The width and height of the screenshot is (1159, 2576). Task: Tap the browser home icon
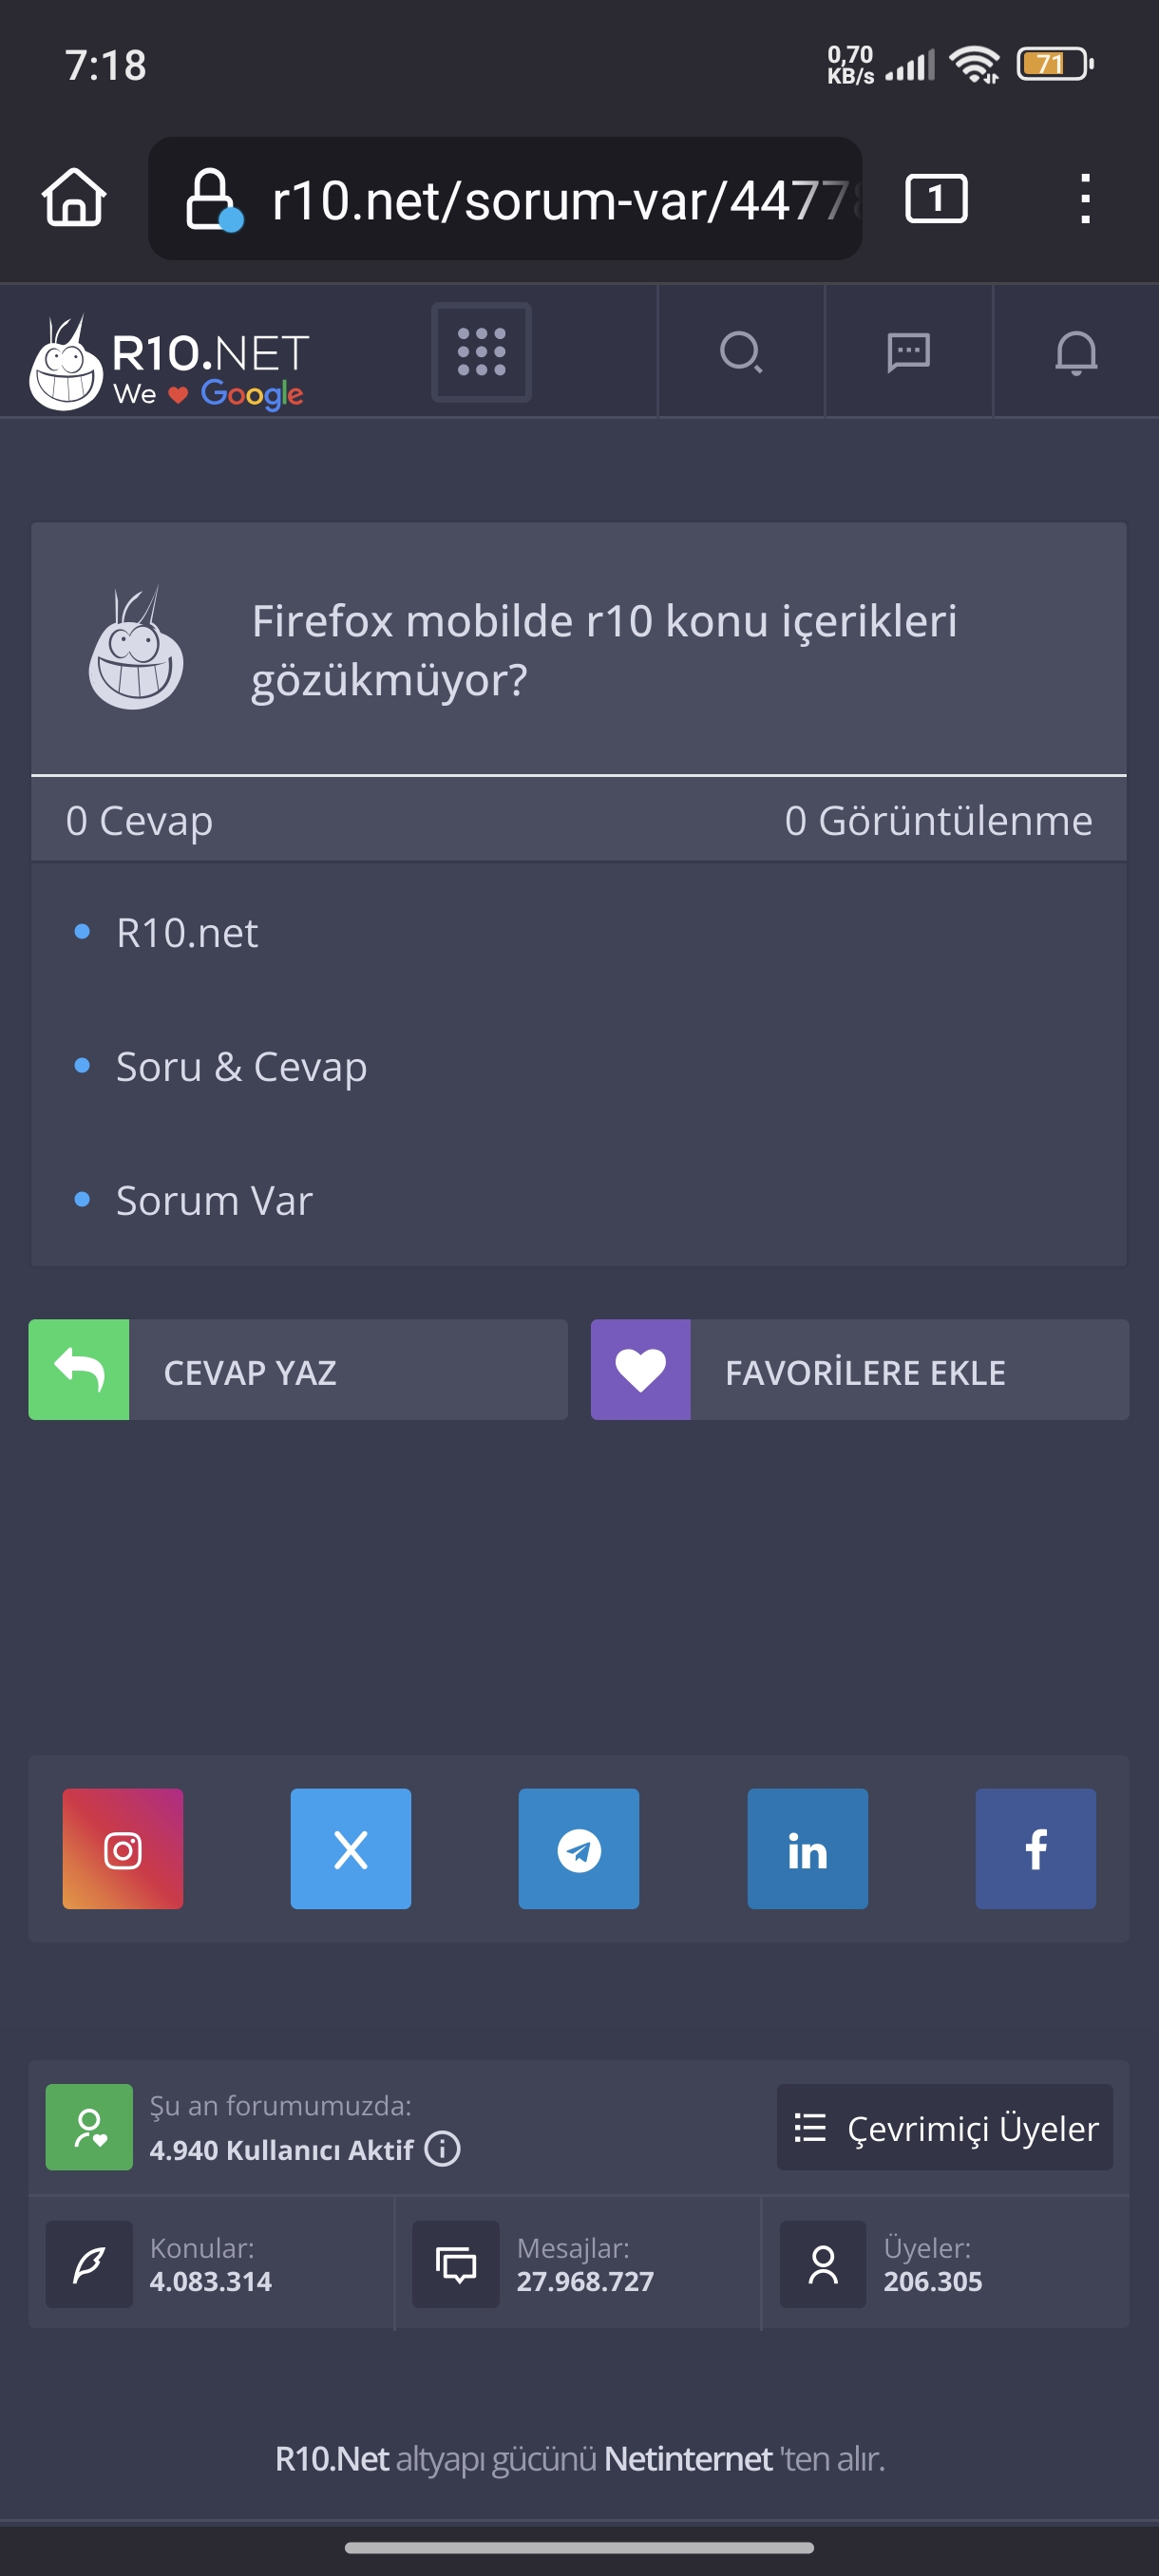point(74,198)
